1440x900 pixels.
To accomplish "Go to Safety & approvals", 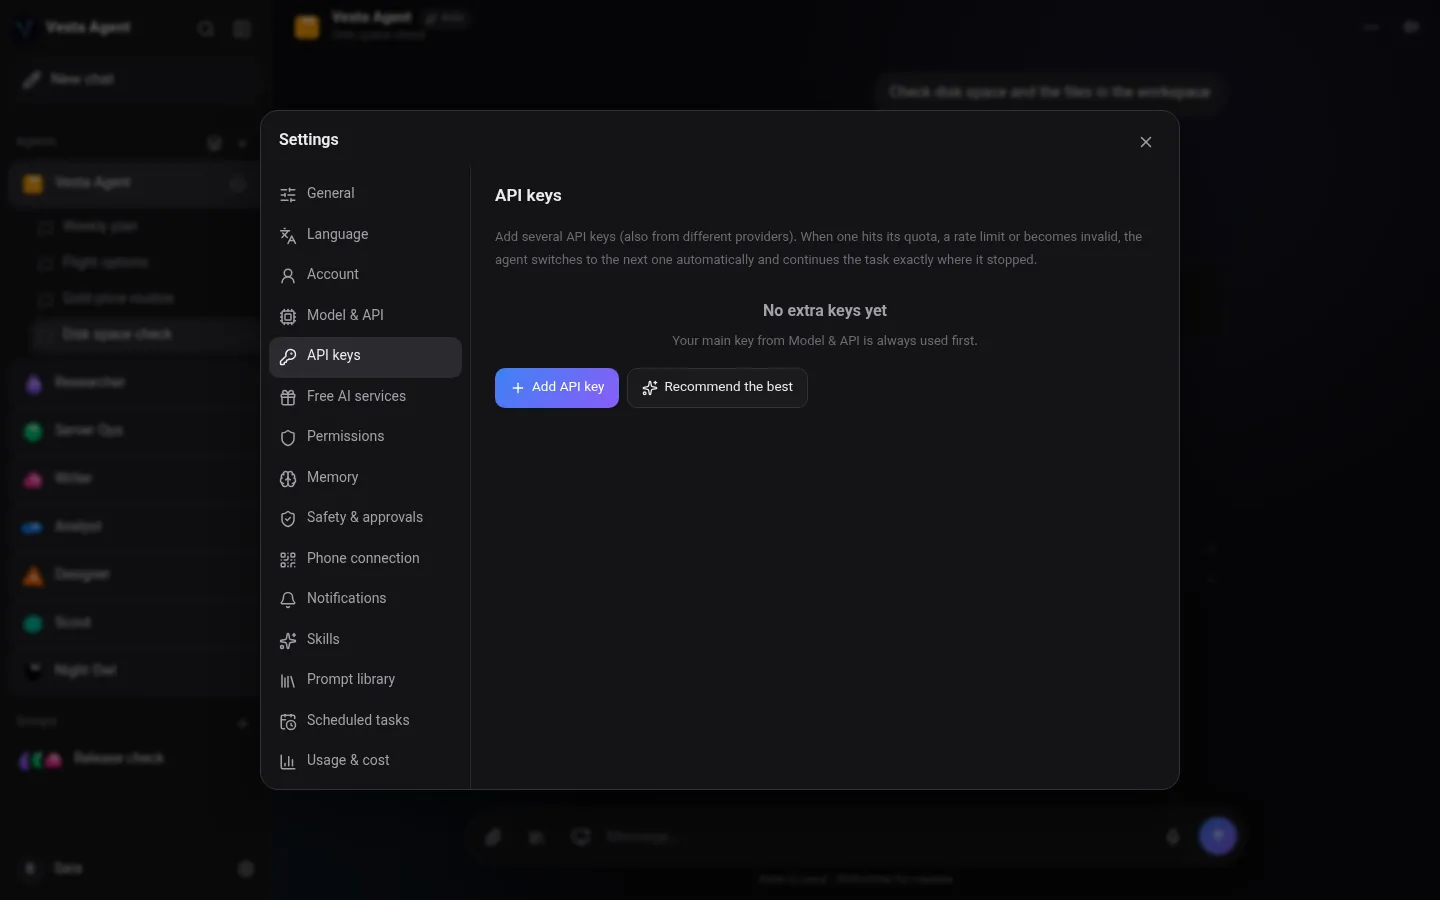I will (x=365, y=518).
